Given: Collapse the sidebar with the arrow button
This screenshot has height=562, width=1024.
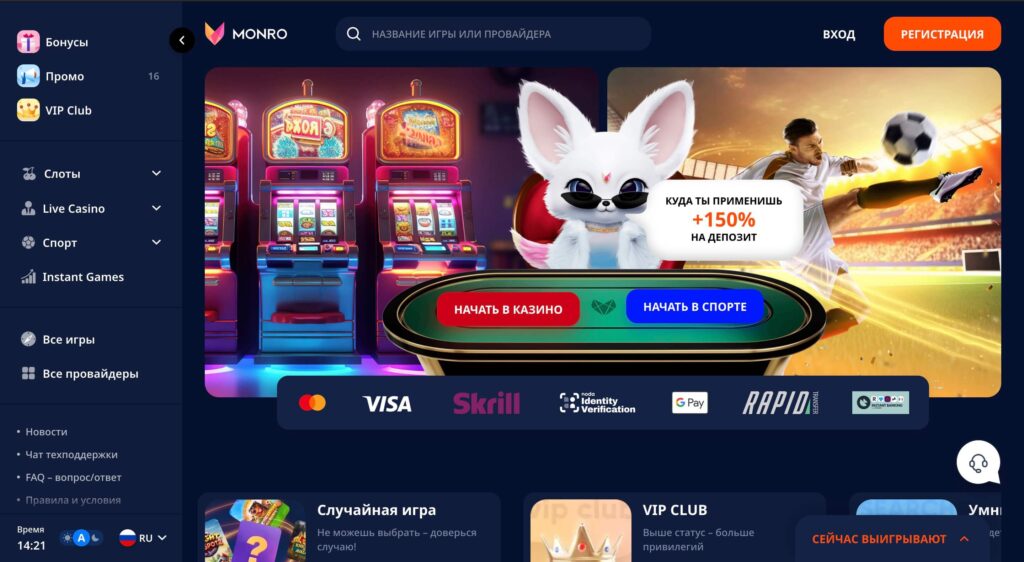Looking at the screenshot, I should [182, 40].
